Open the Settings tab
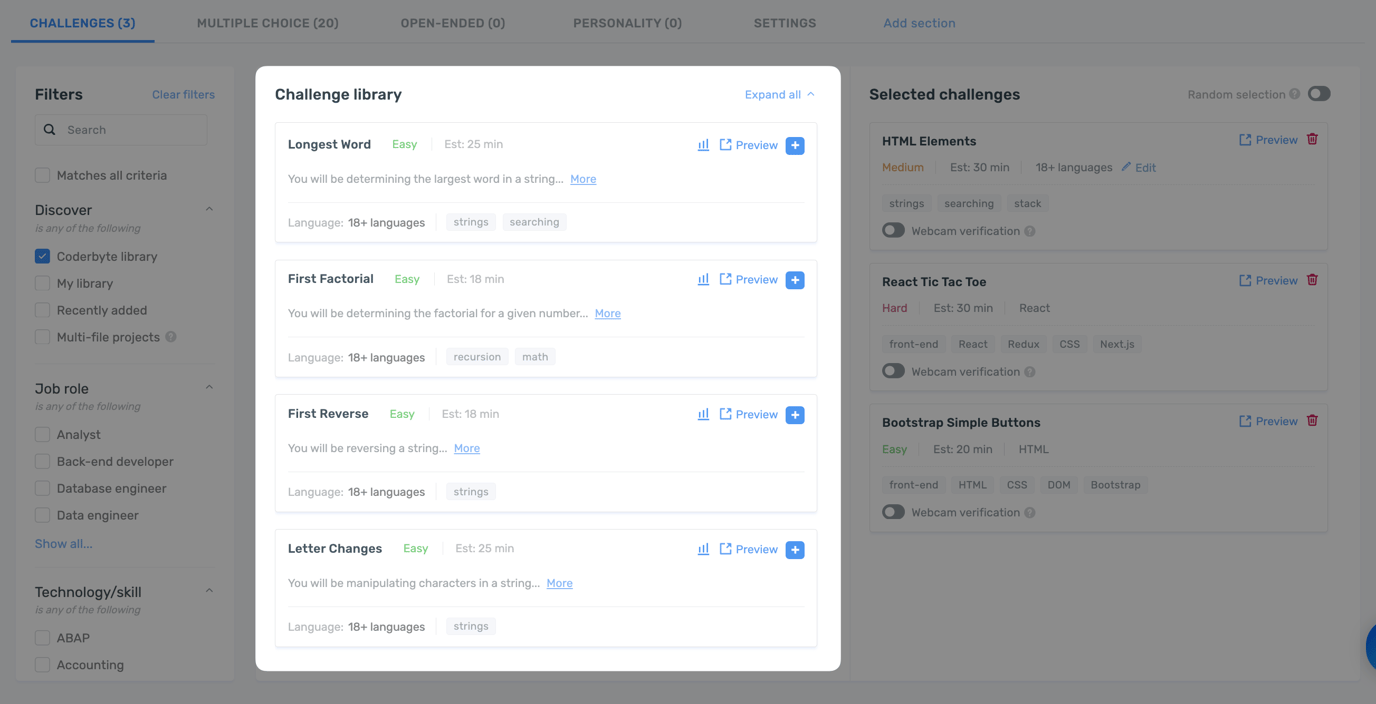This screenshot has width=1376, height=704. tap(784, 23)
